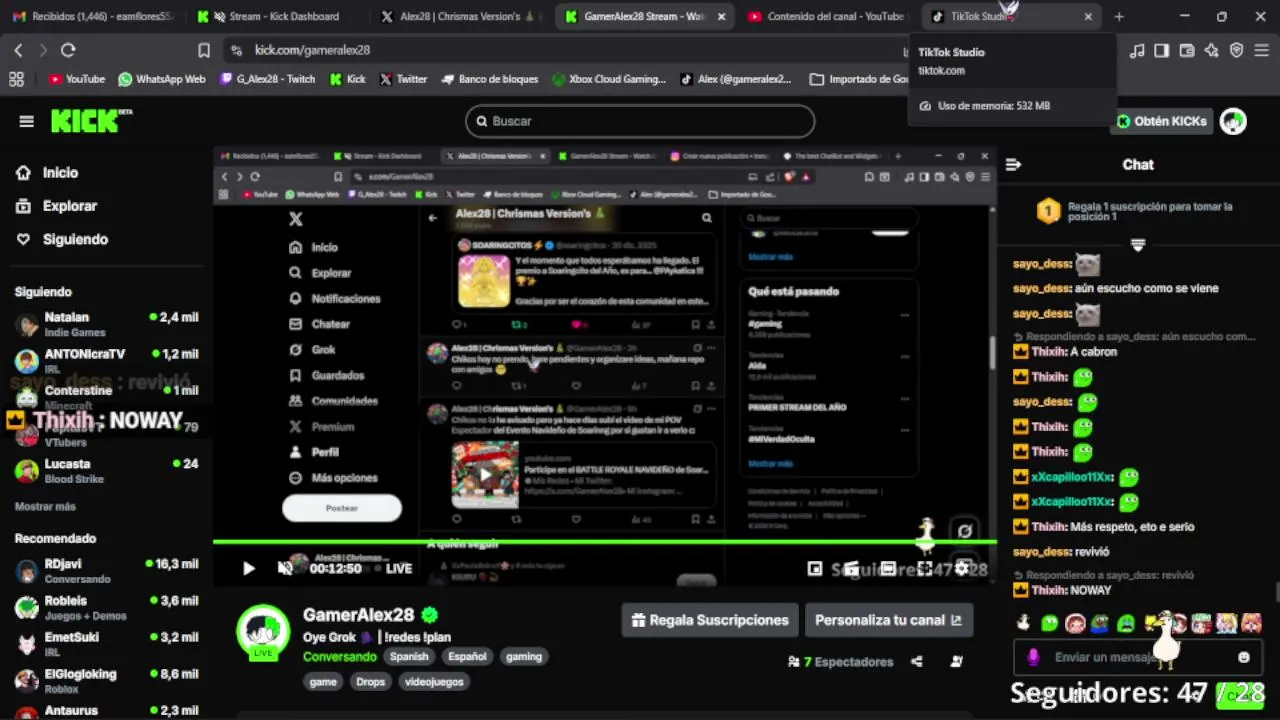Screen dimensions: 1280x720
Task: Reload the page with the refresh icon
Action: (x=68, y=50)
